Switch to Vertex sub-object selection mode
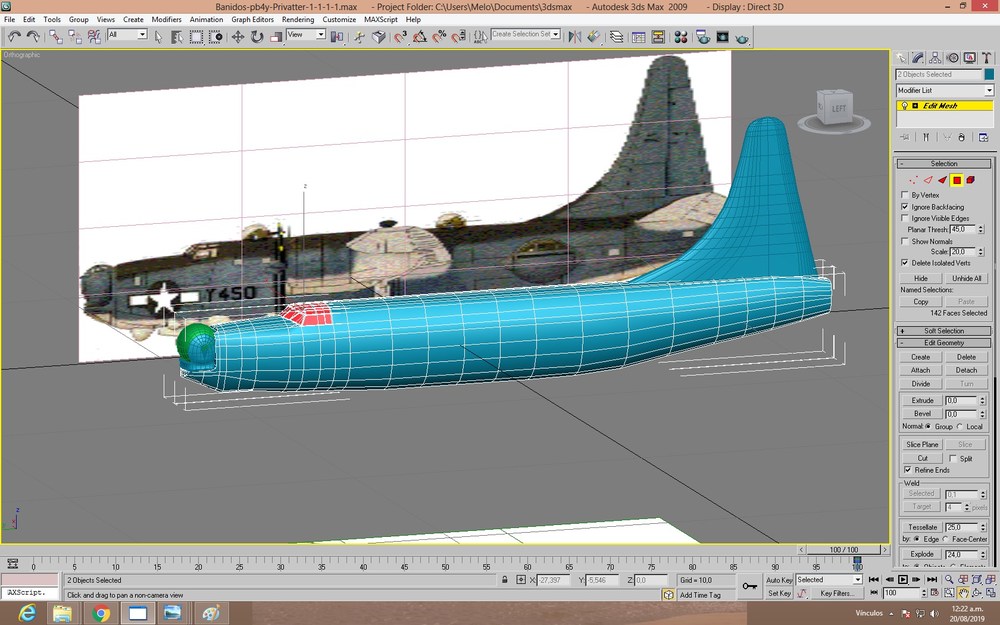This screenshot has width=1000, height=625. coord(913,180)
